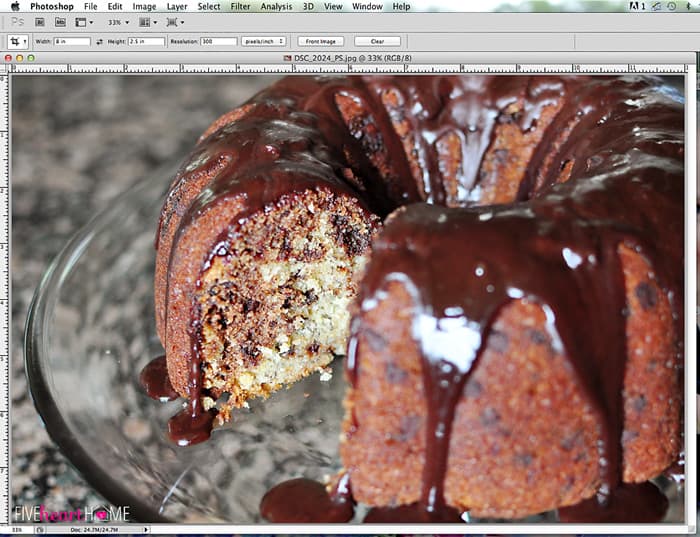Open the Help menu

[x=401, y=6]
